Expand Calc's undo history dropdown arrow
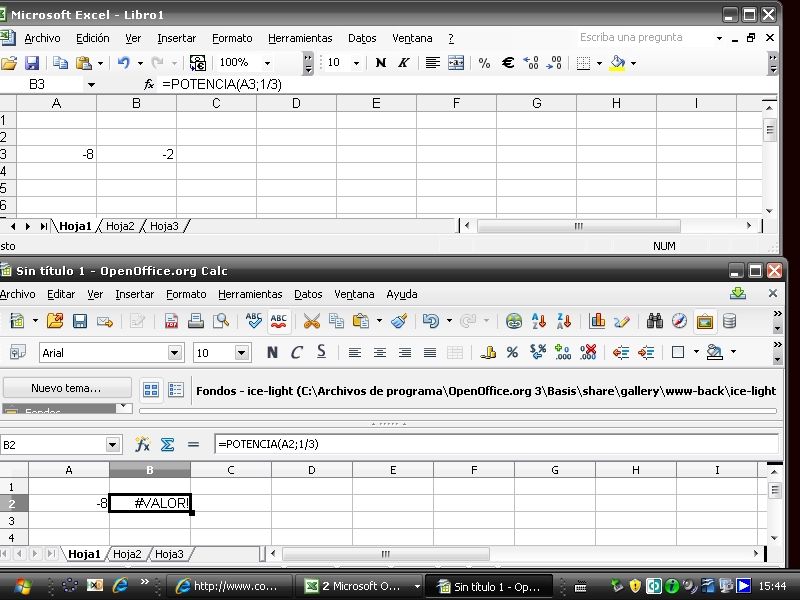800x600 pixels. pyautogui.click(x=449, y=321)
